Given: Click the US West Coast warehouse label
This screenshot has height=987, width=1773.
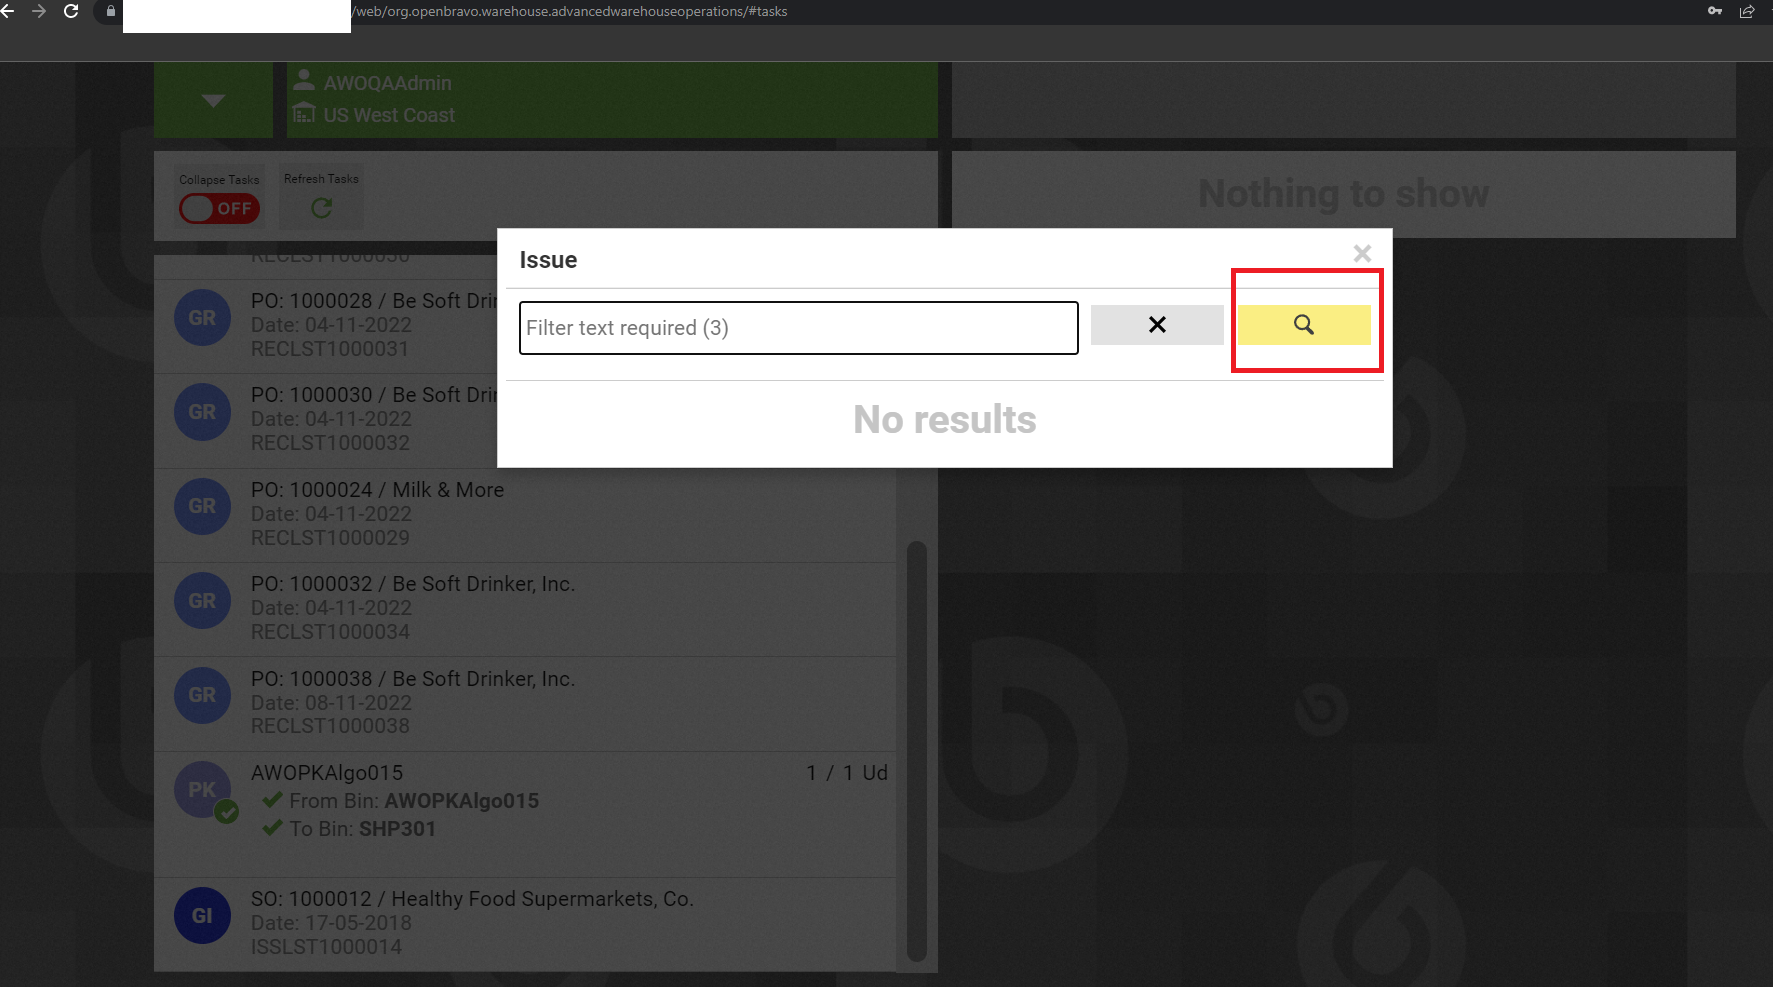Looking at the screenshot, I should coord(388,115).
